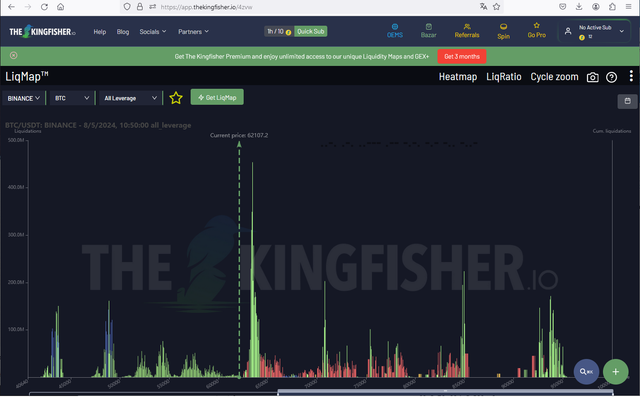
Task: Open the Help page
Action: (x=100, y=31)
